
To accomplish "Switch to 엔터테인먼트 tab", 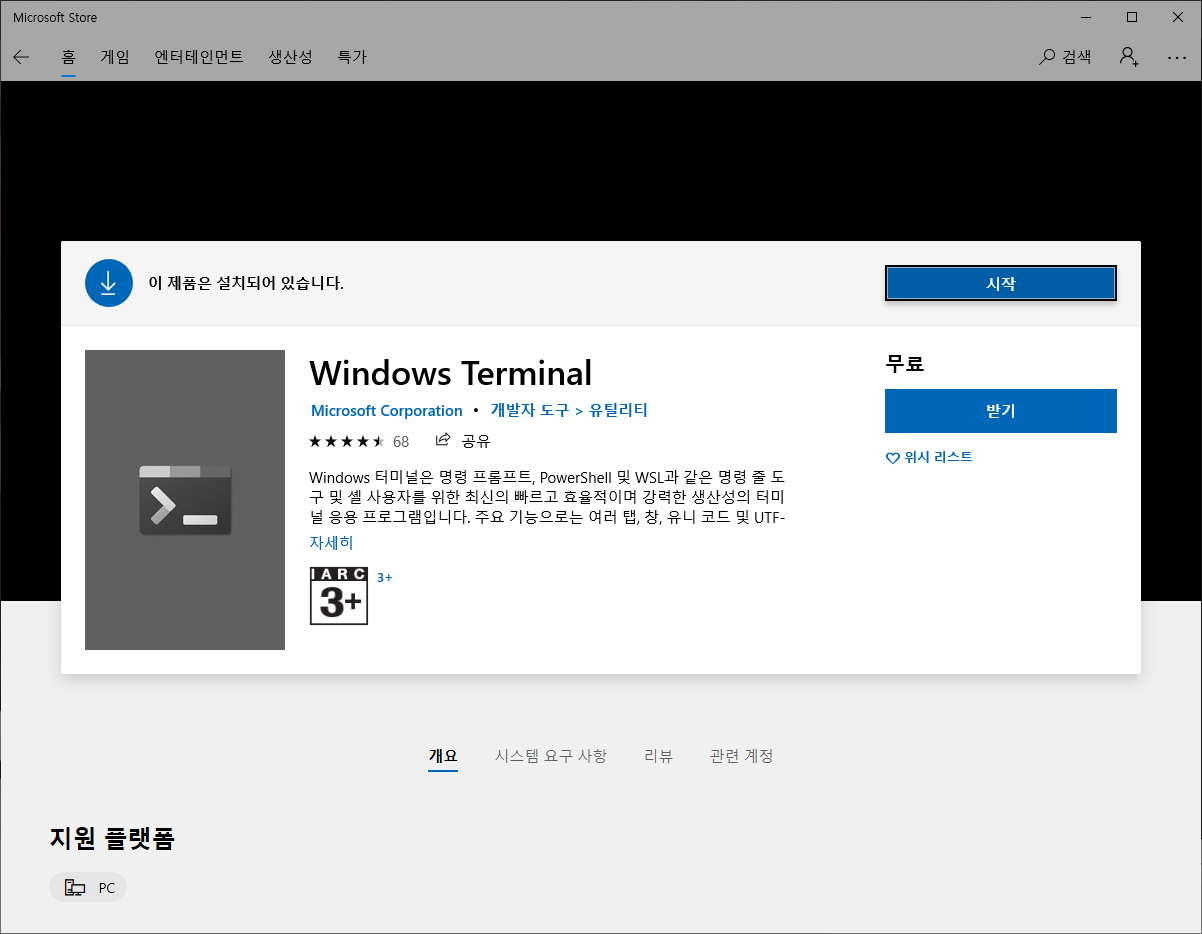I will click(199, 57).
